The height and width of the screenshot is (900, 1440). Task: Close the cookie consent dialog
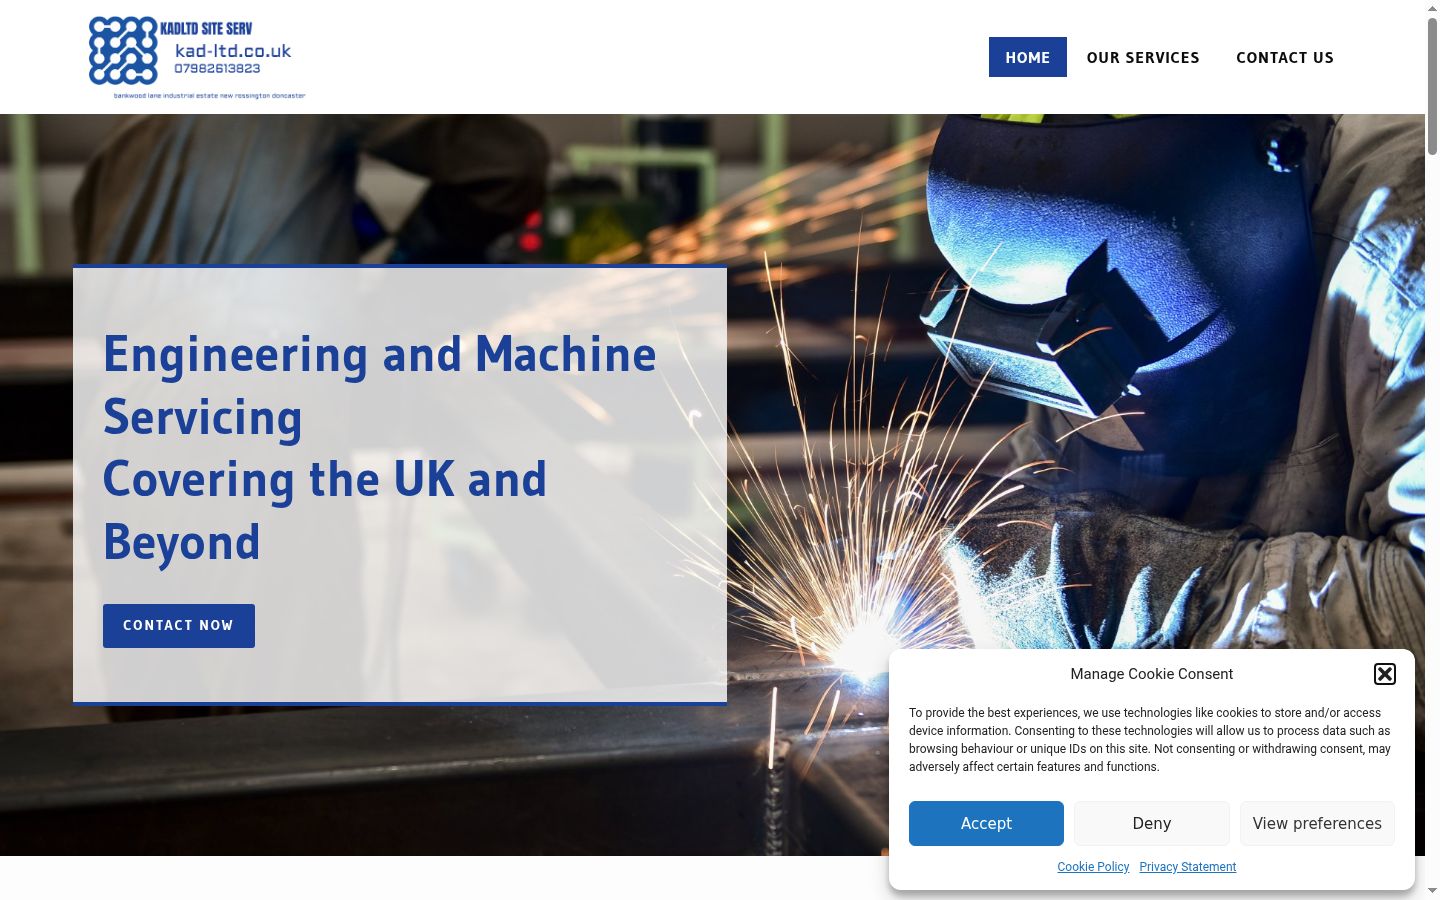click(1385, 674)
